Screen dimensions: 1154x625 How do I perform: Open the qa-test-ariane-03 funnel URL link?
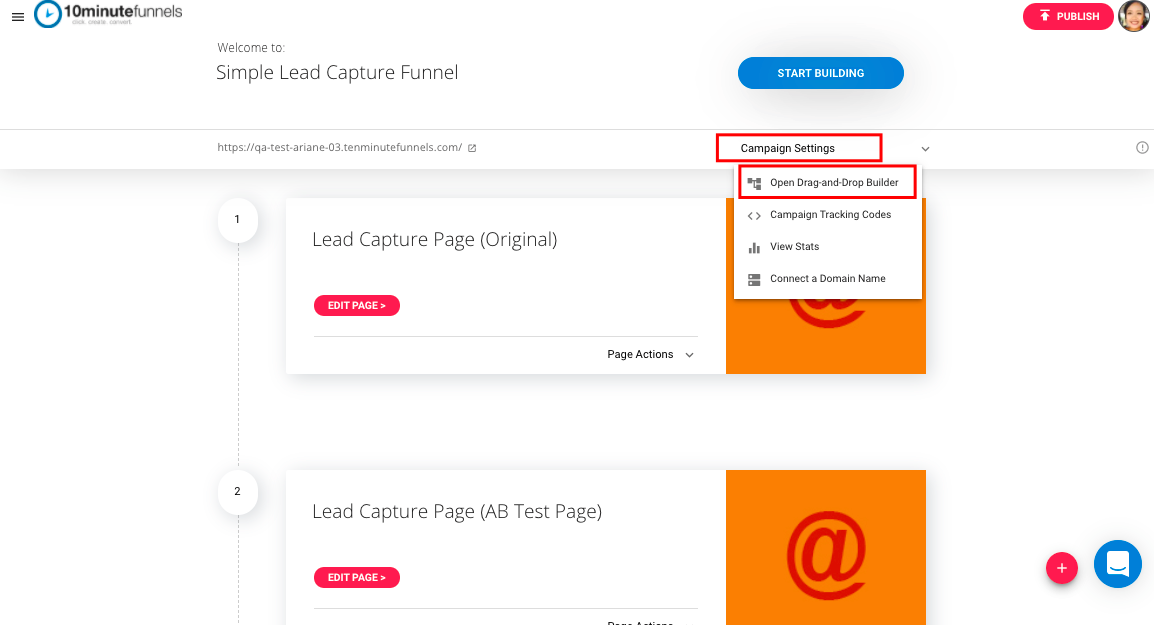click(x=339, y=147)
